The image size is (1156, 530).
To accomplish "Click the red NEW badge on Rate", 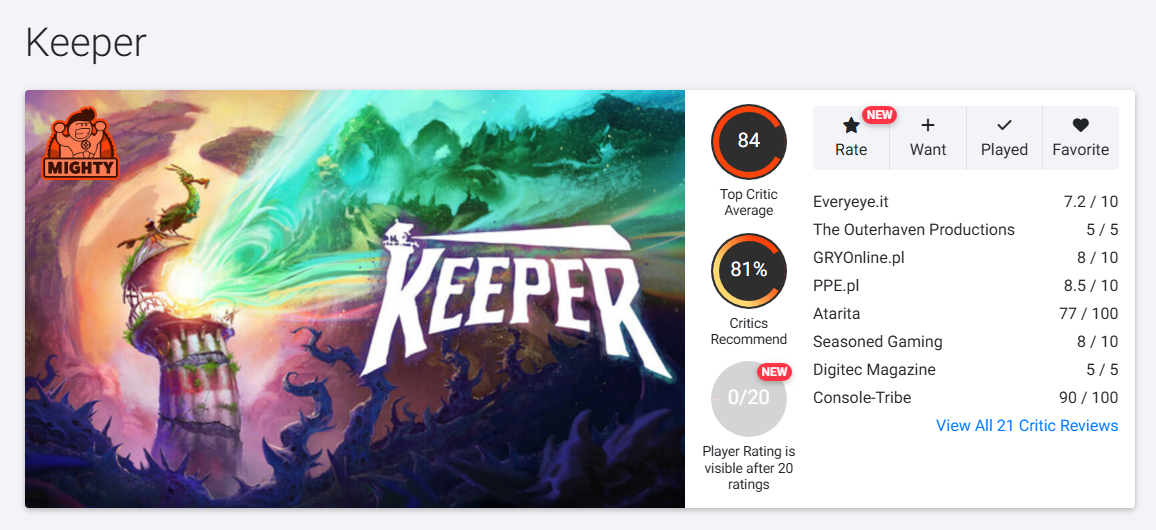I will [x=879, y=115].
